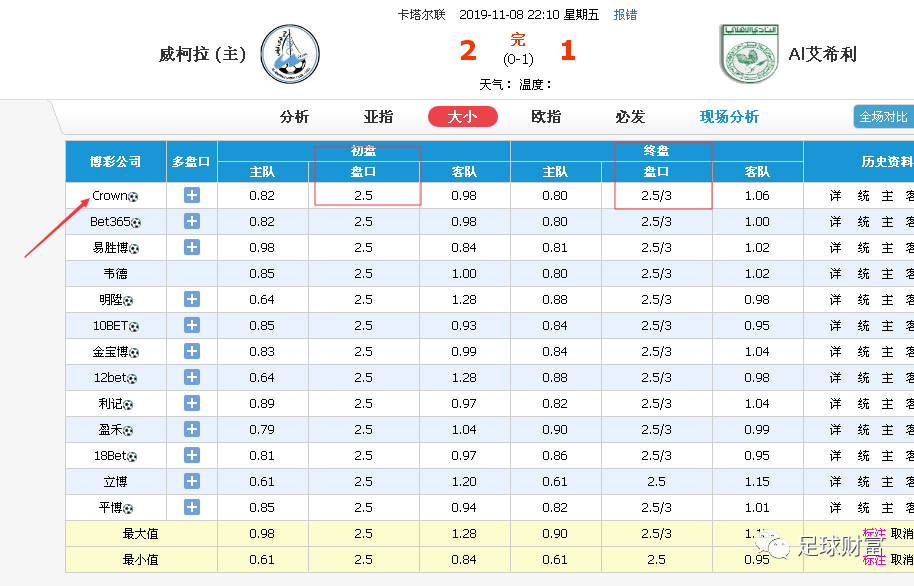Click soccer ball icon next to 平博

[128, 509]
